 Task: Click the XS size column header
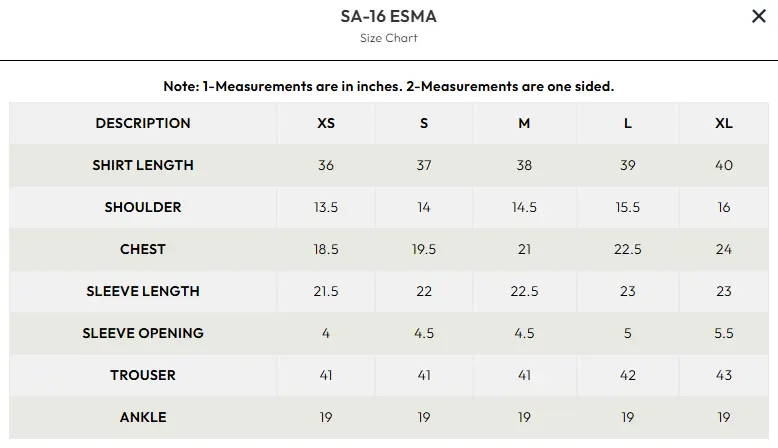click(326, 123)
